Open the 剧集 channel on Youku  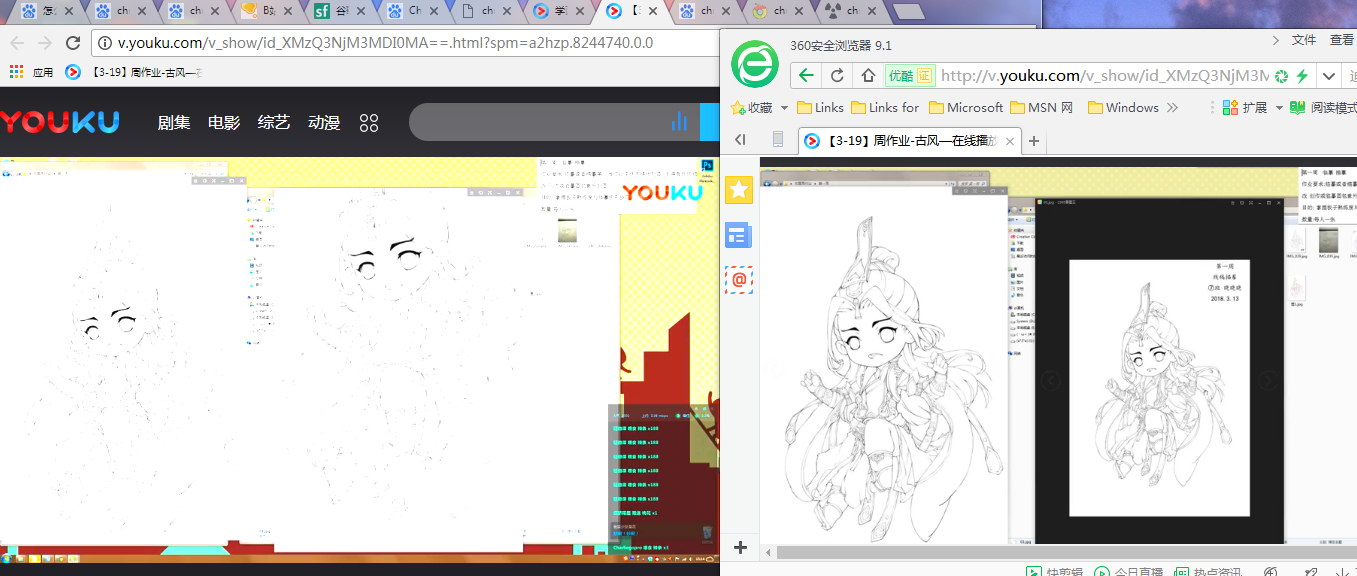click(x=174, y=123)
